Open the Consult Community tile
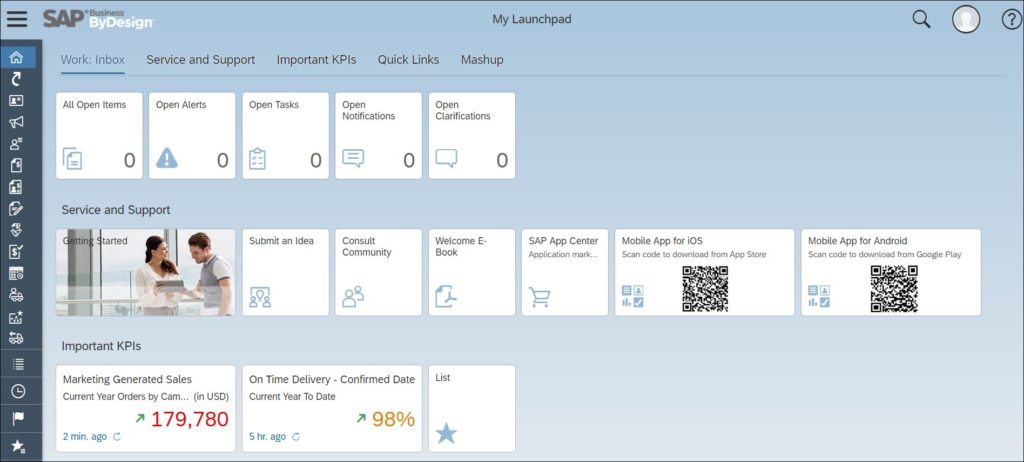 coord(379,272)
